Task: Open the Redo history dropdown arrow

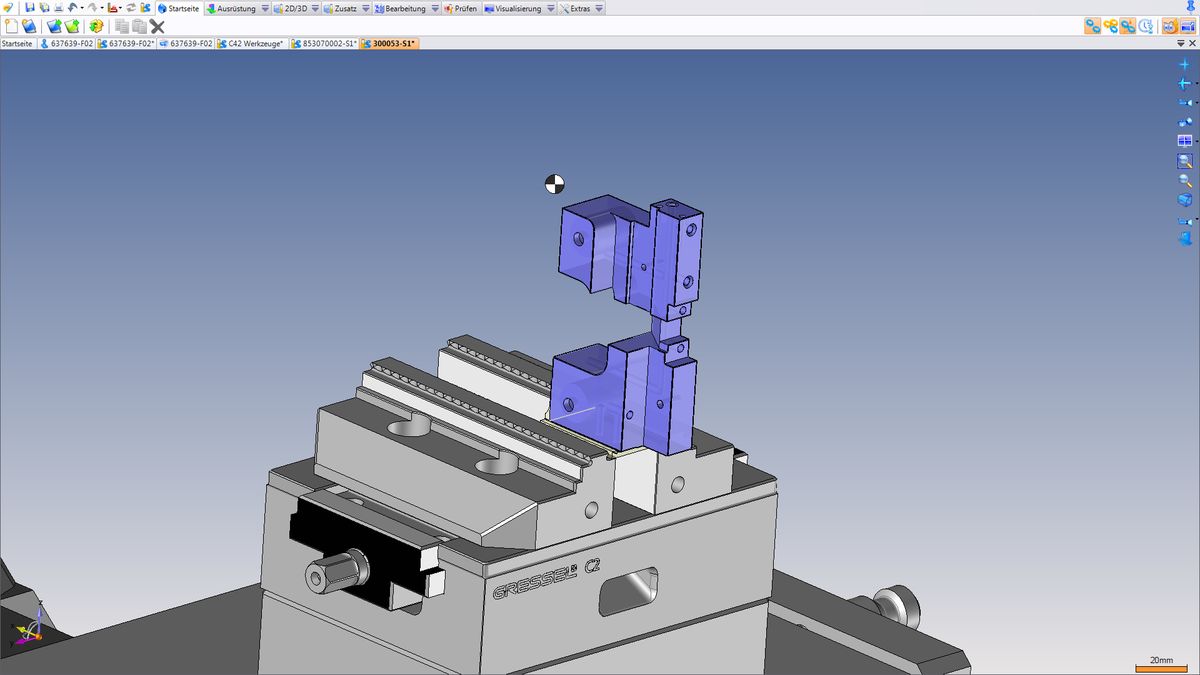Action: [101, 8]
